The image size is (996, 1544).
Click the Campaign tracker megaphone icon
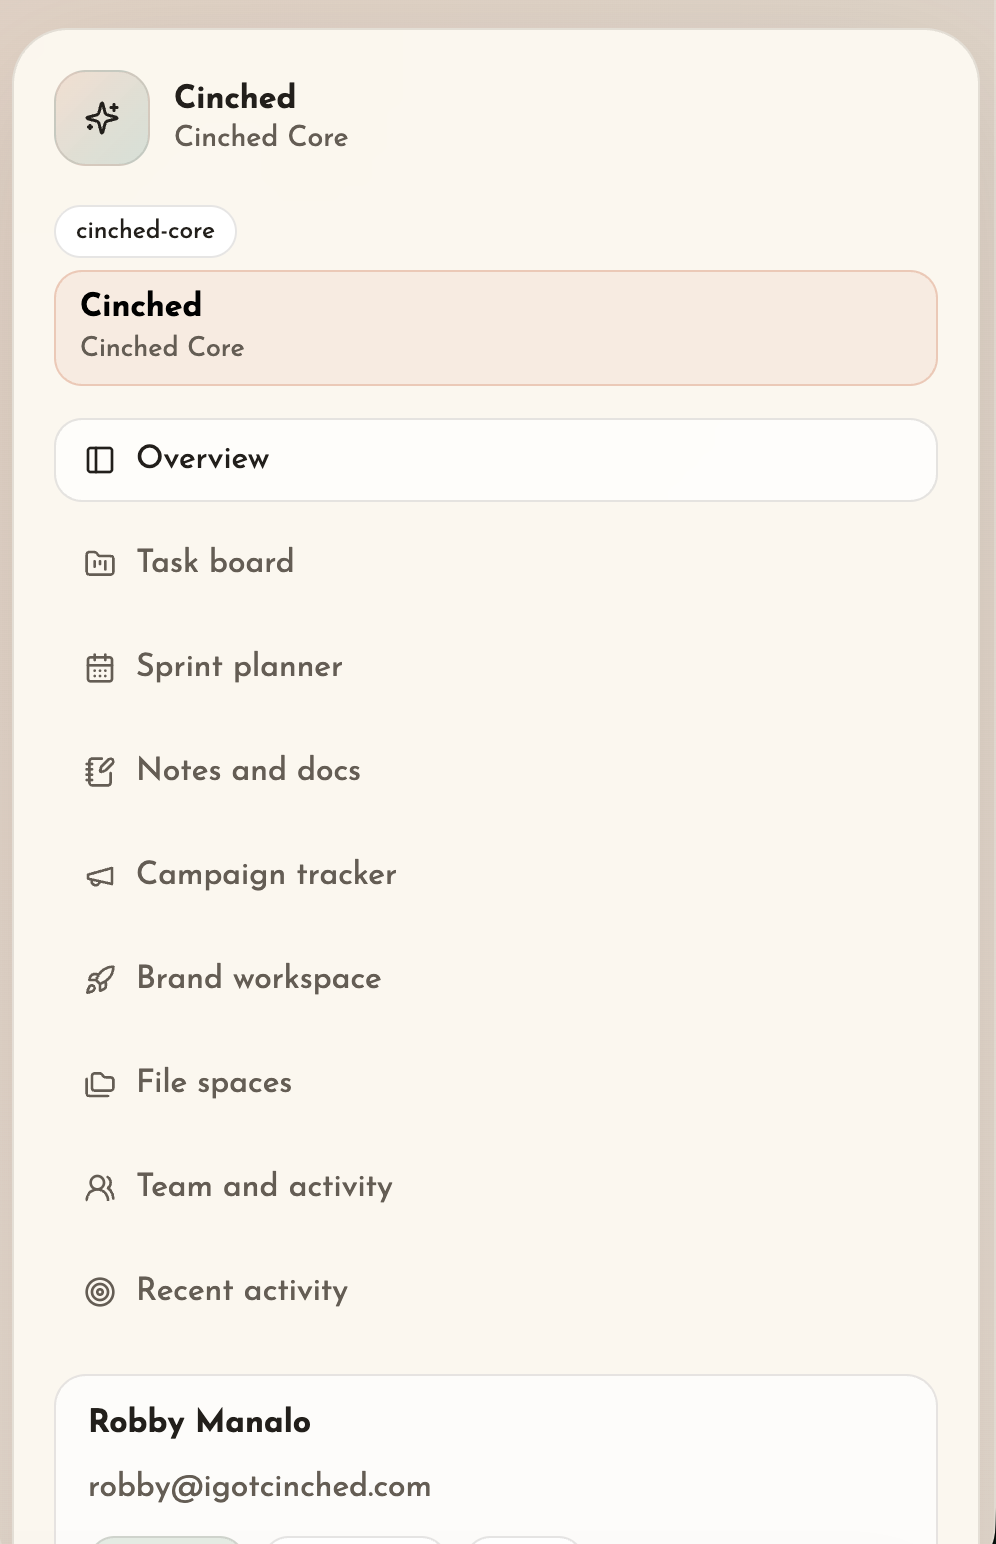pos(100,877)
